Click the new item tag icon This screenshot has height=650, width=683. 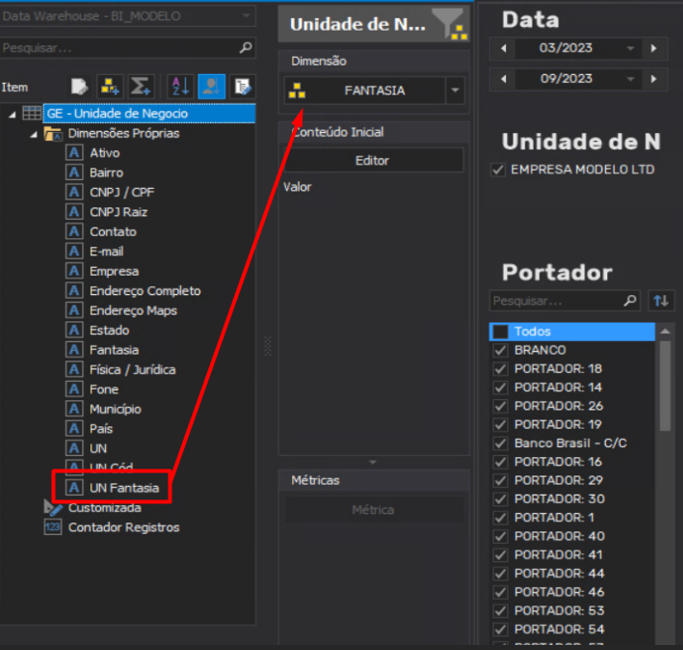[x=79, y=86]
